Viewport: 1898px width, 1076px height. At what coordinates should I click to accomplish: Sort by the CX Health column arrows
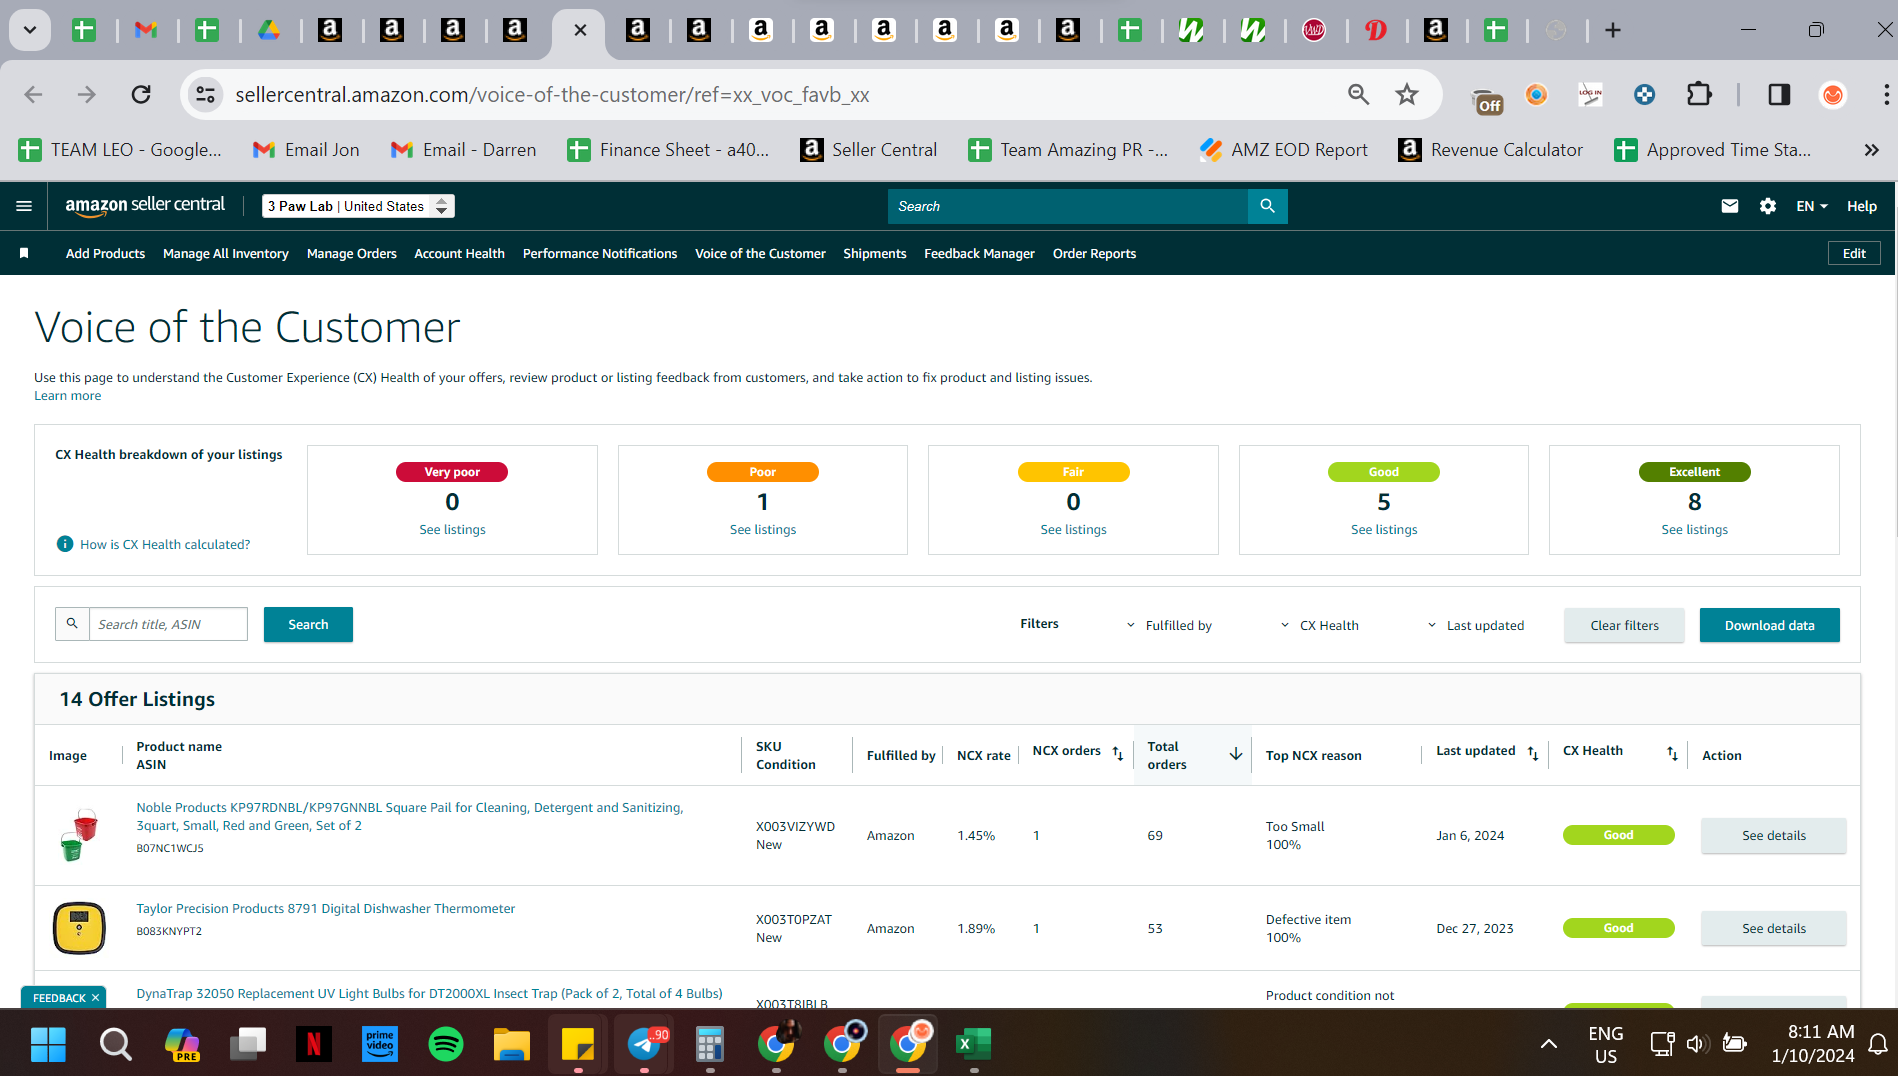(x=1672, y=754)
